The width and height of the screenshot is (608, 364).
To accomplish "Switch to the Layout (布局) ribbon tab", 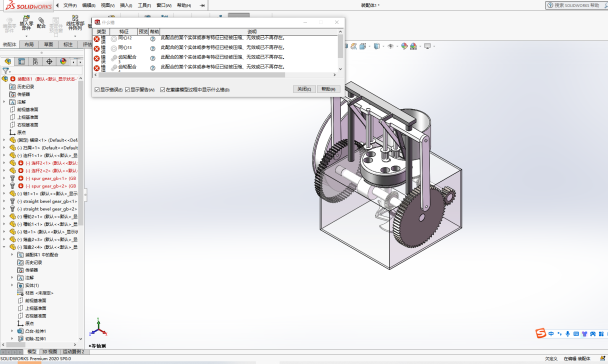I will (x=29, y=44).
